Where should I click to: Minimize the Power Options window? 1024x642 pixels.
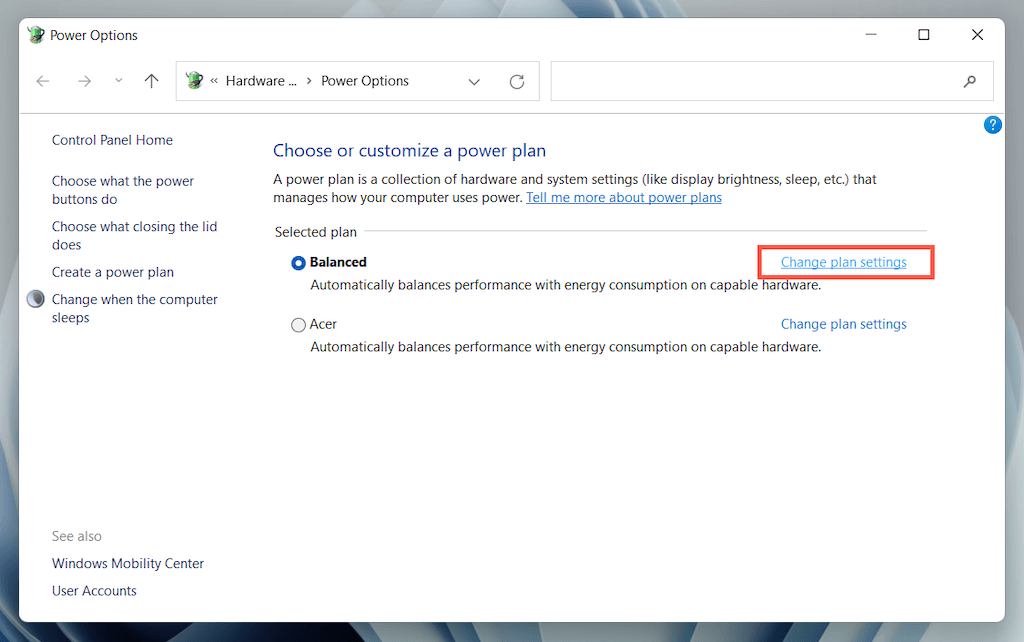[871, 35]
